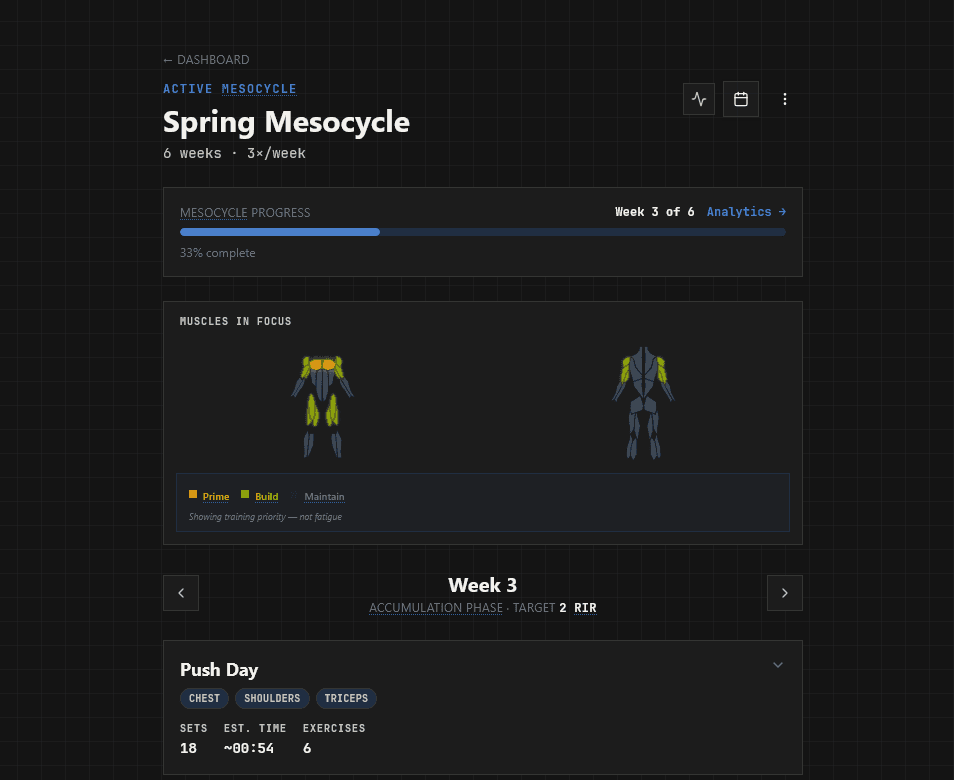Click the Build legend label

click(x=266, y=496)
